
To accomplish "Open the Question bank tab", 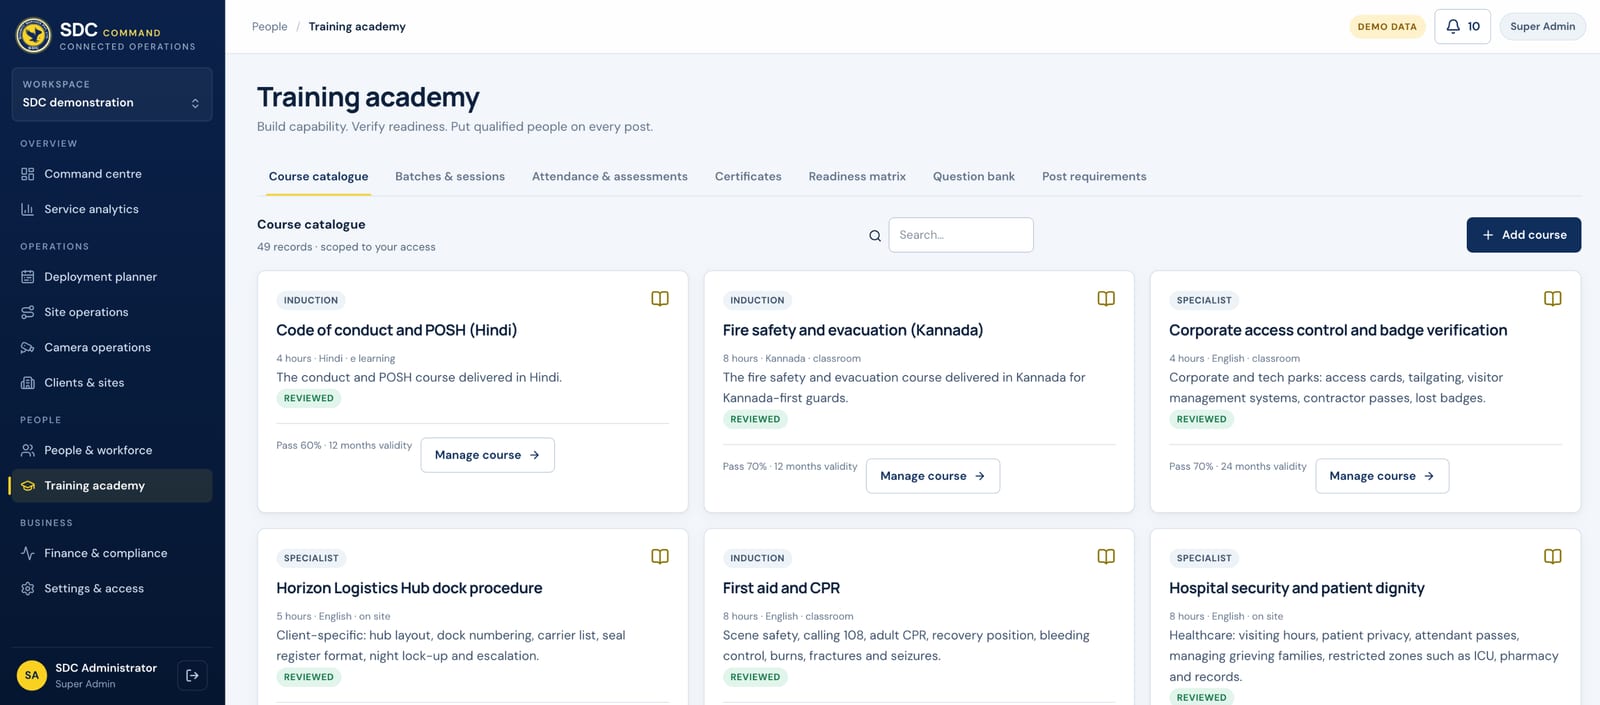I will (974, 177).
